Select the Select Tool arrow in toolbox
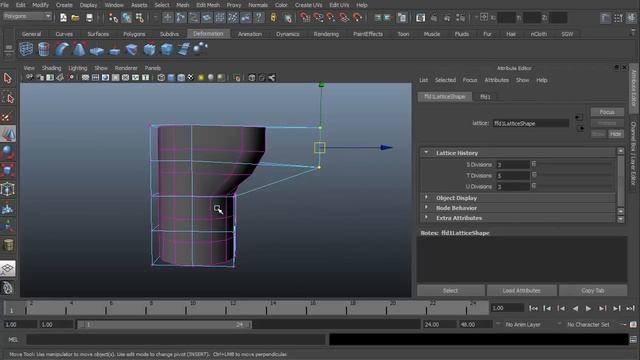Viewport: 640px width, 360px height. [x=8, y=78]
